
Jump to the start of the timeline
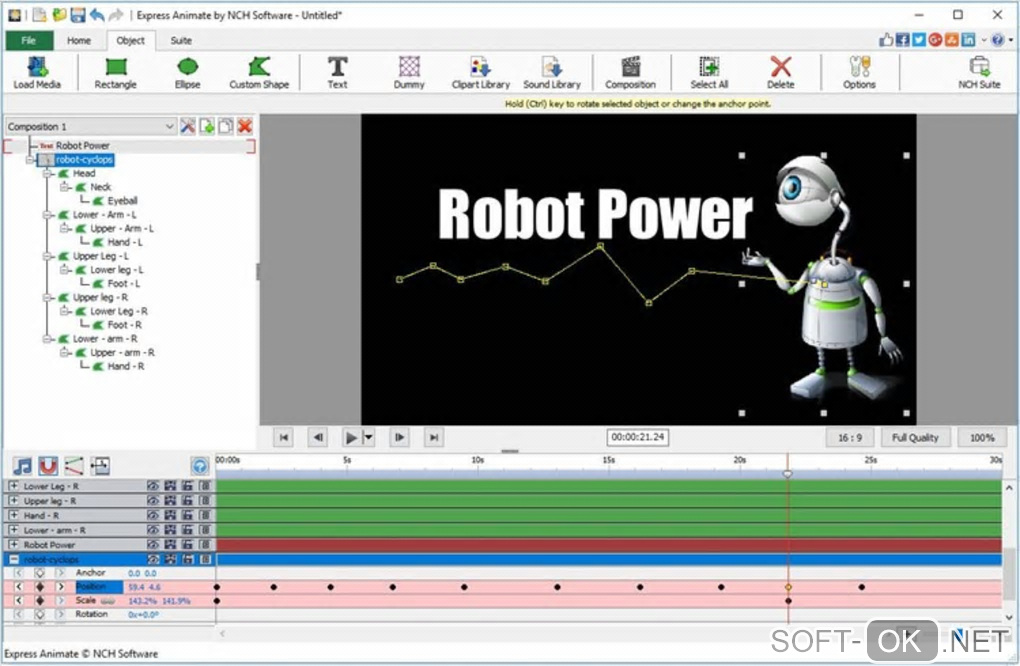283,437
